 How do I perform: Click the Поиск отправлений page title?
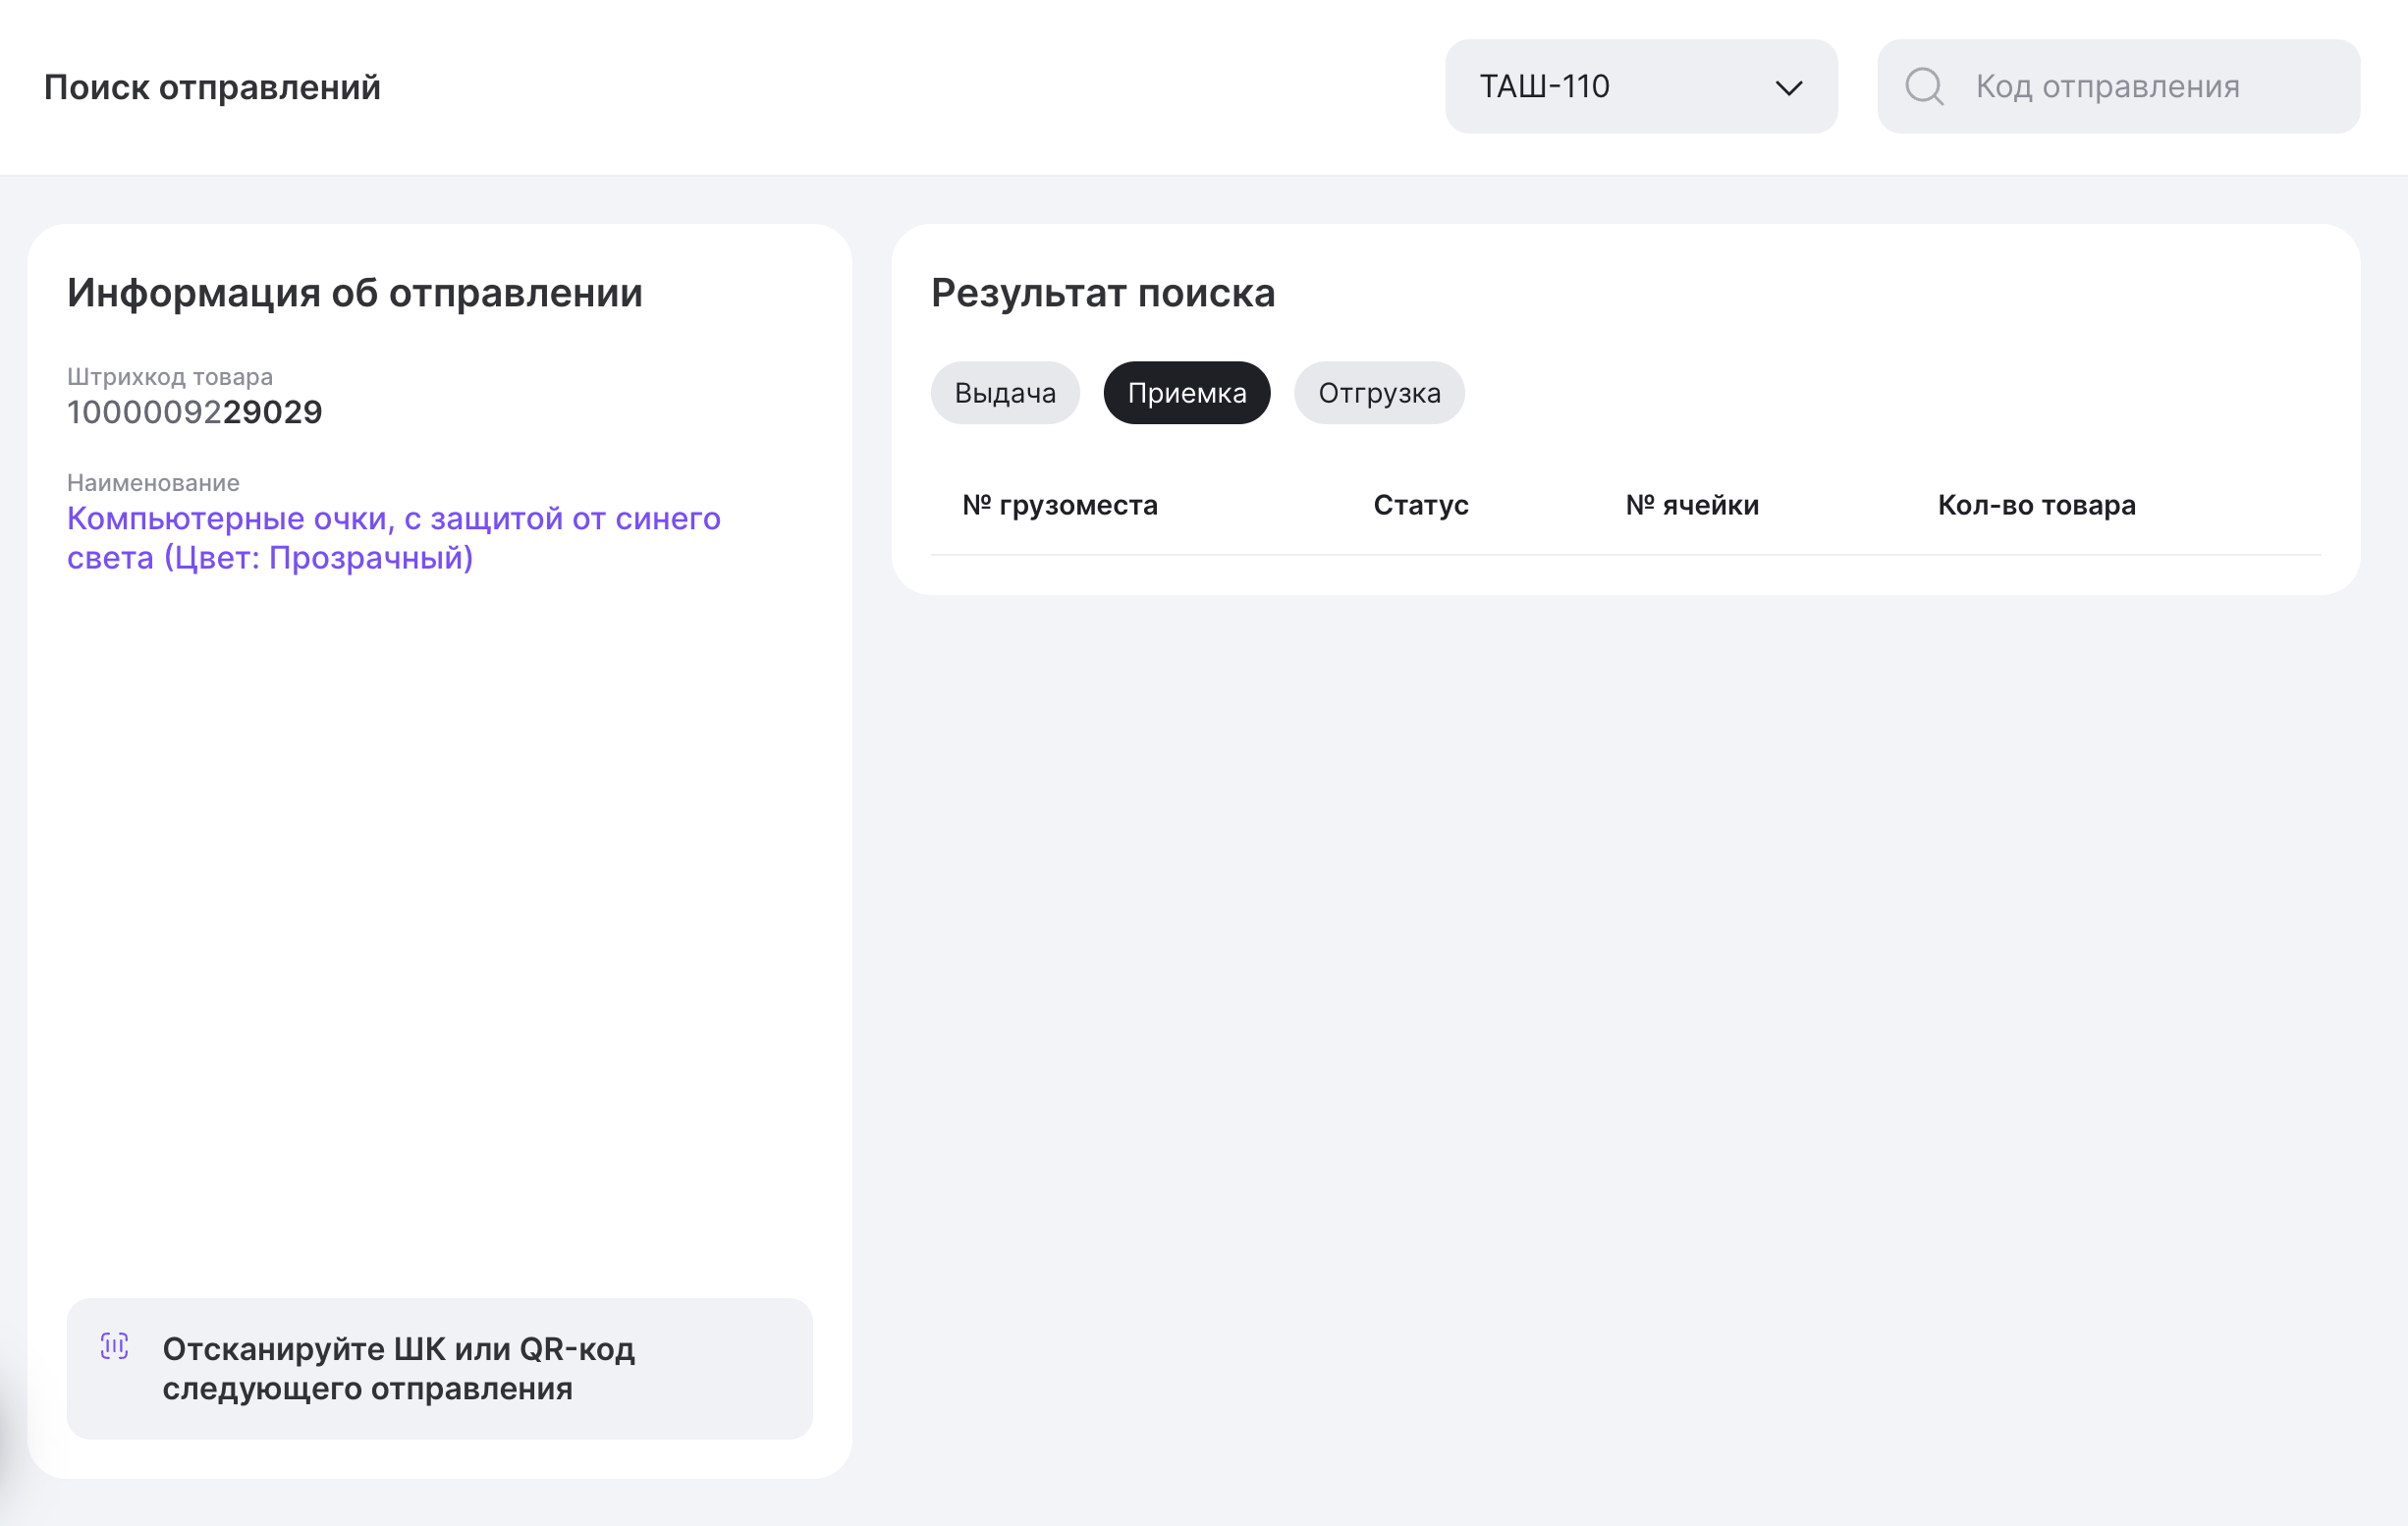(212, 87)
